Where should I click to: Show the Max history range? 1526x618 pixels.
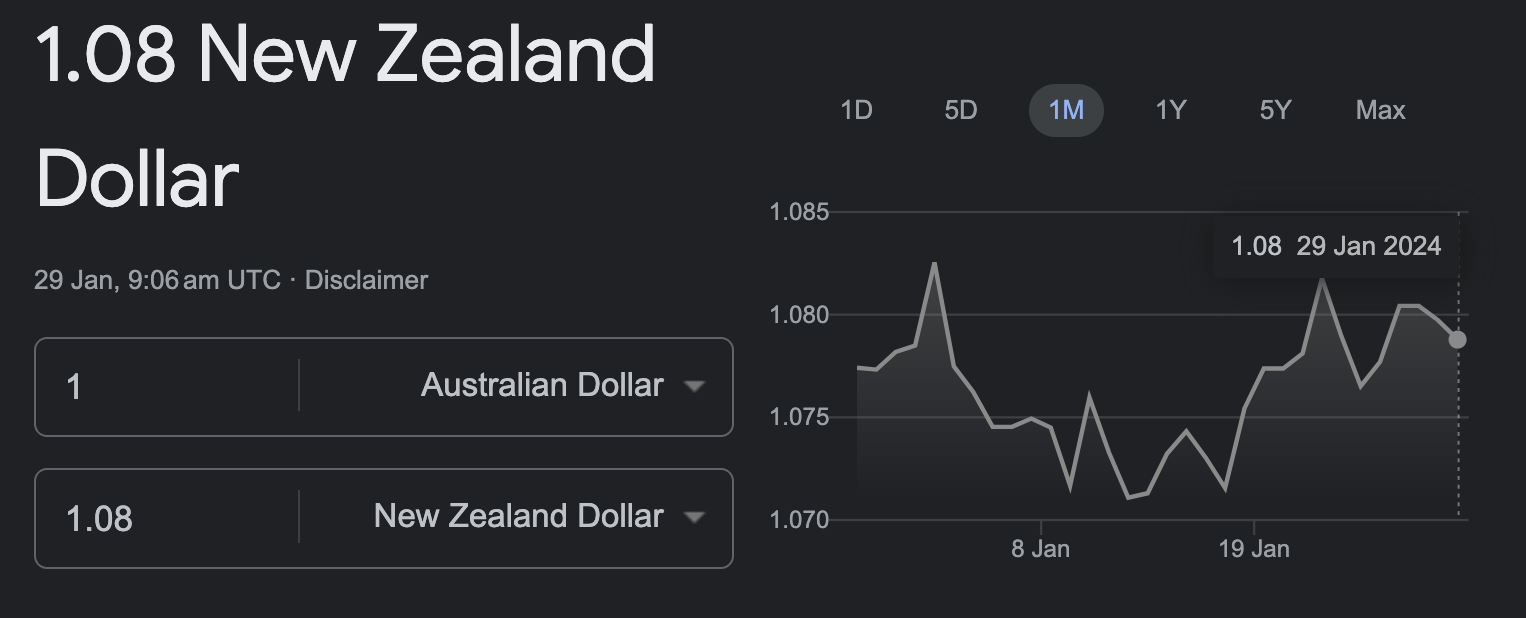point(1380,110)
